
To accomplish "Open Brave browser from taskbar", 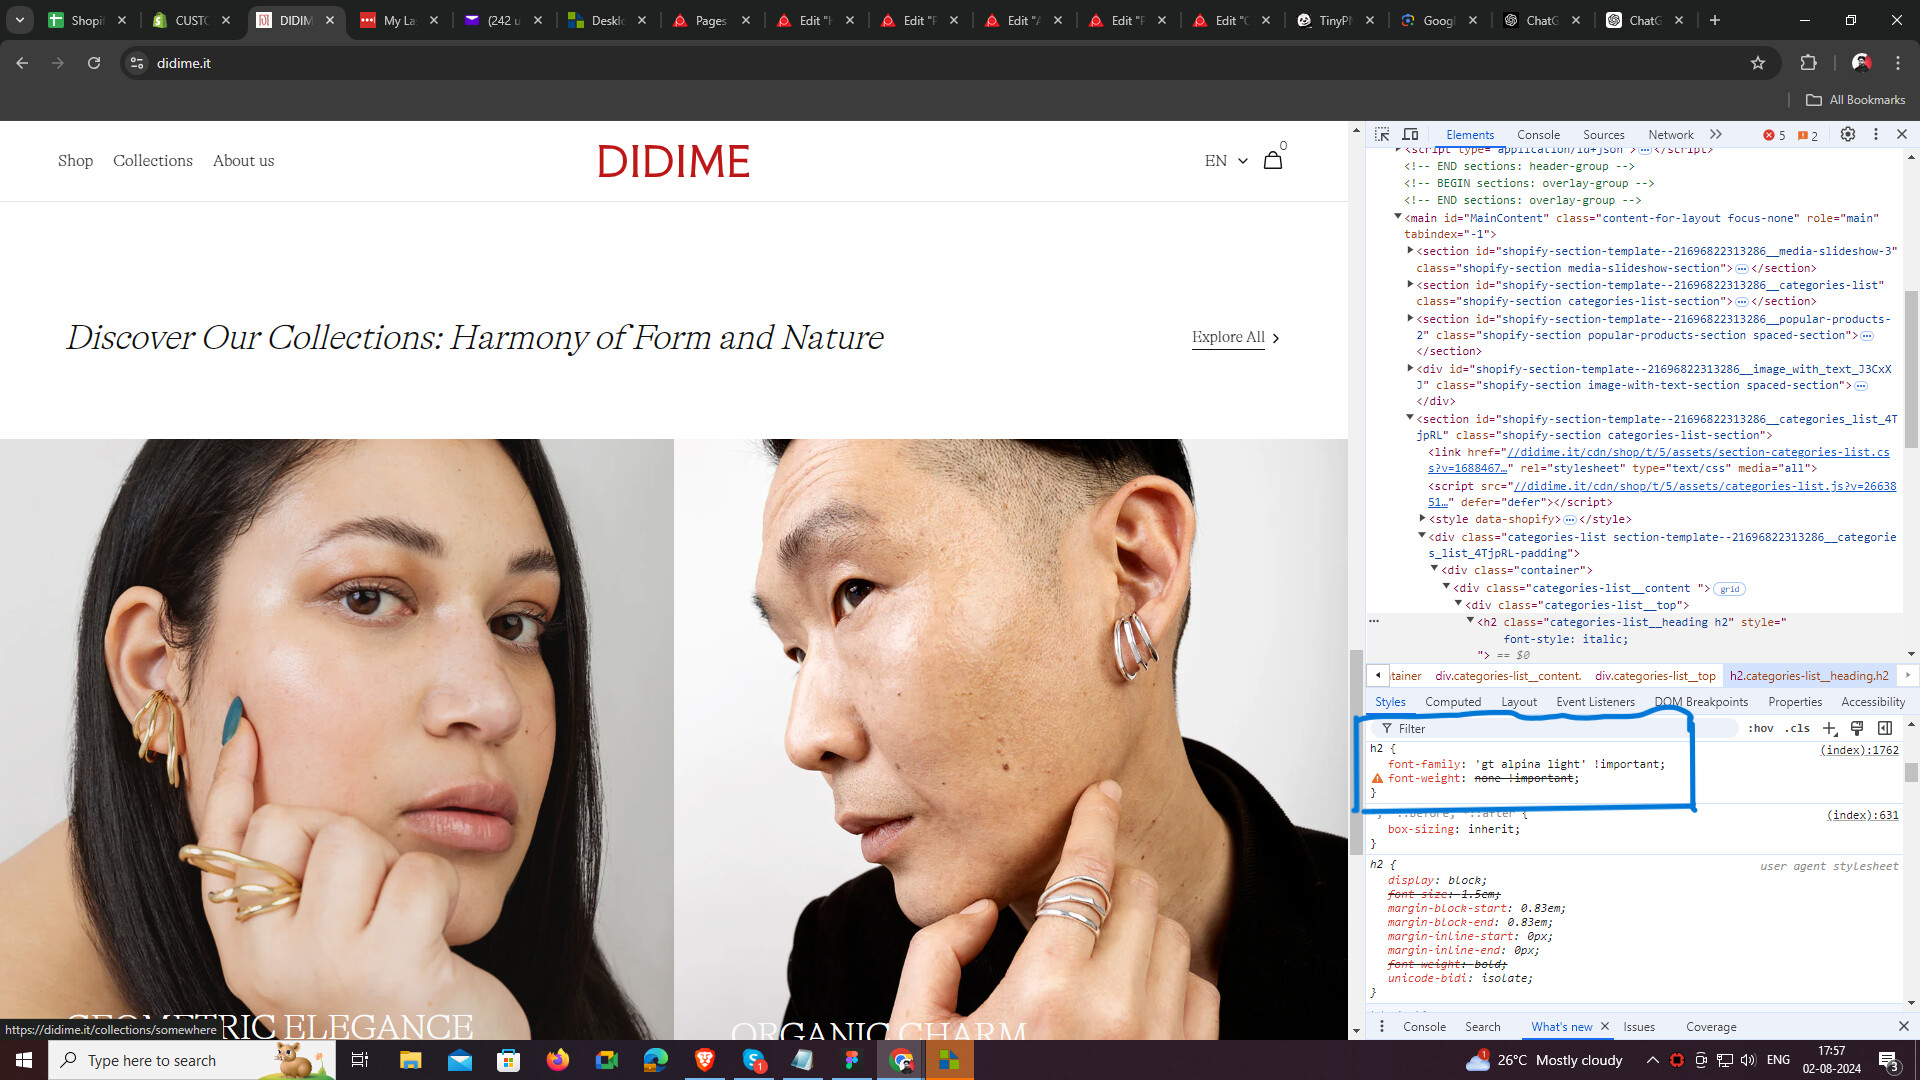I will (x=705, y=1060).
